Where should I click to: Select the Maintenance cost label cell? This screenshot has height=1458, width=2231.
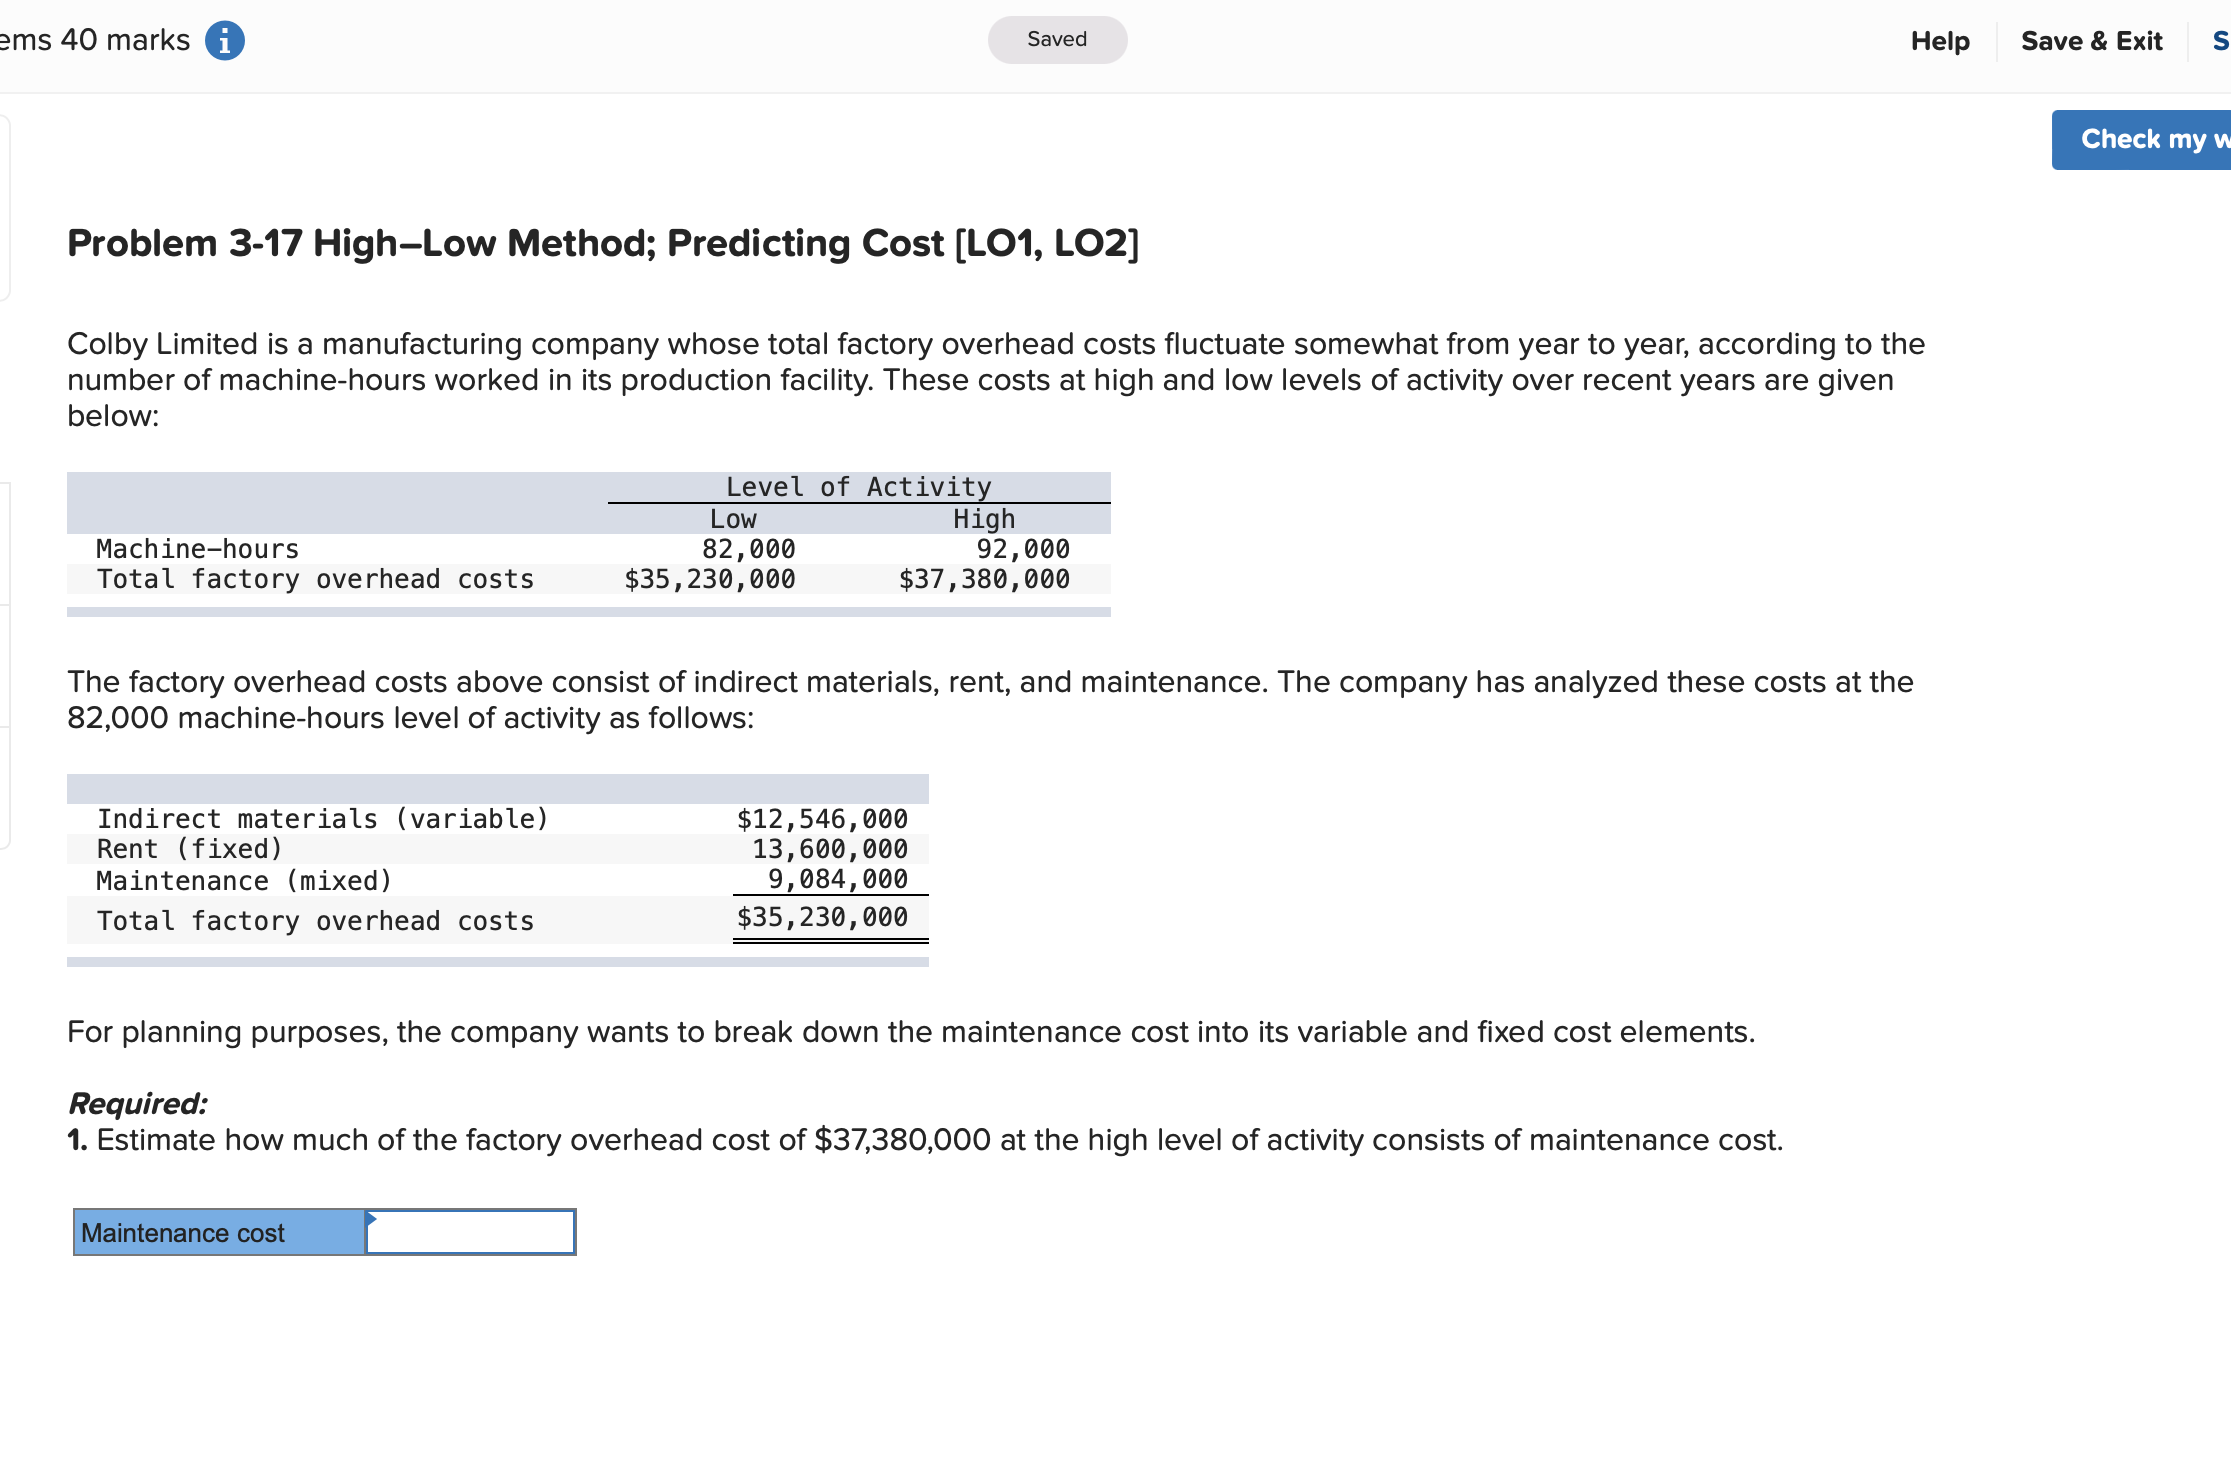point(219,1232)
